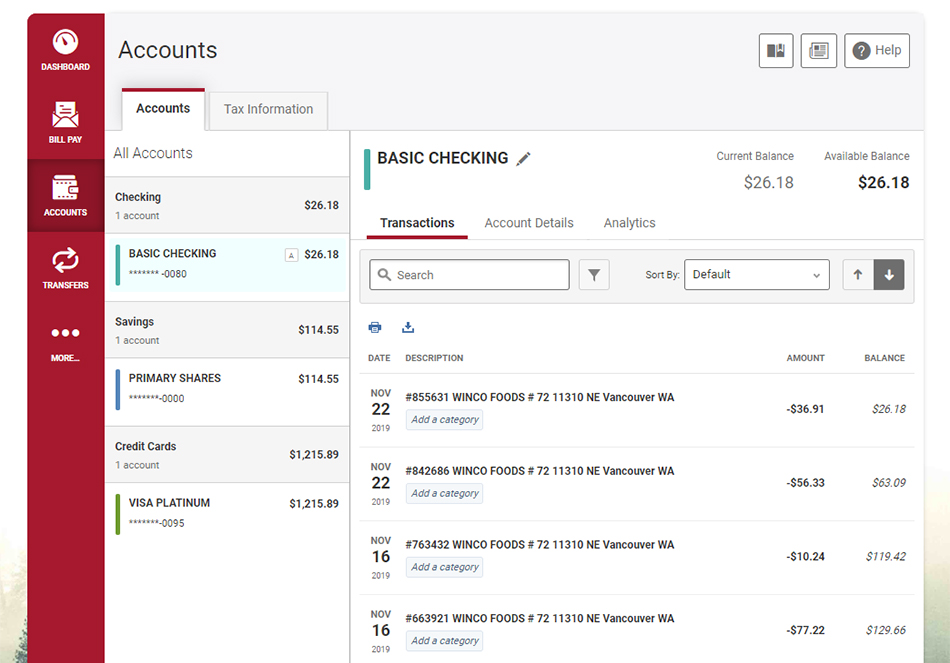Click the Help button
Viewport: 950px width, 663px height.
[877, 50]
